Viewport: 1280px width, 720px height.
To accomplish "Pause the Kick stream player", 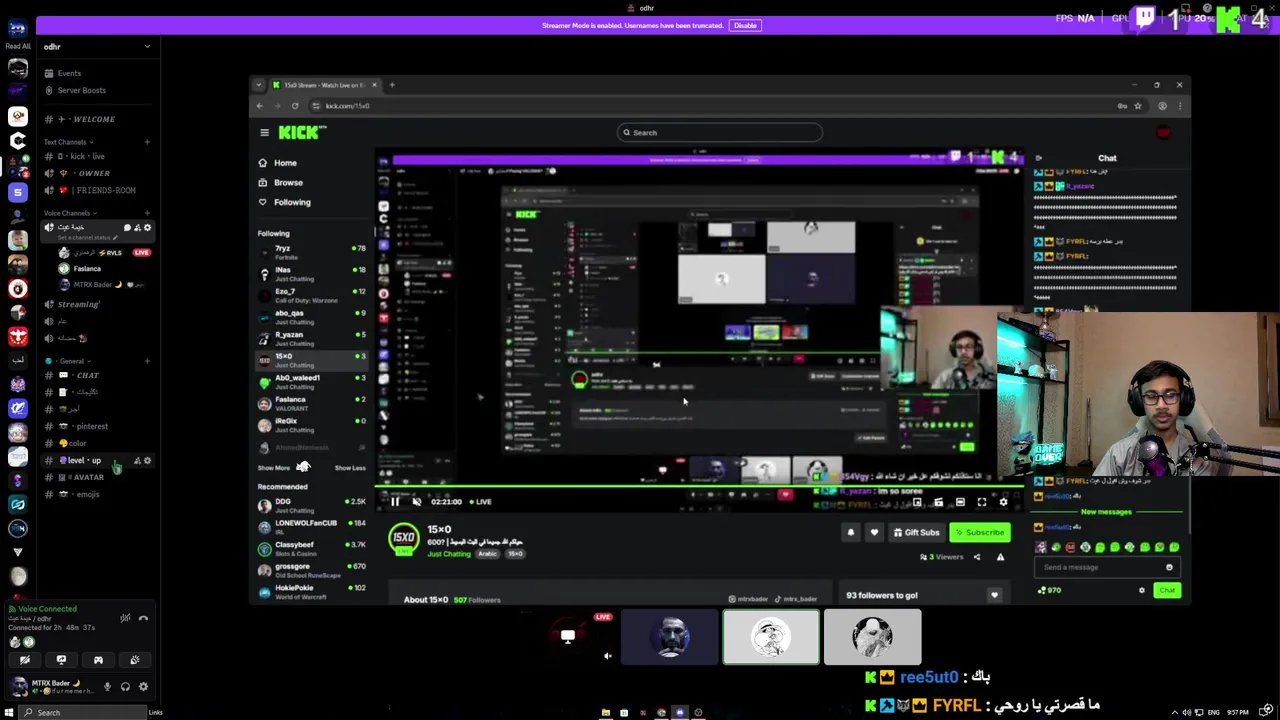I will pos(395,502).
